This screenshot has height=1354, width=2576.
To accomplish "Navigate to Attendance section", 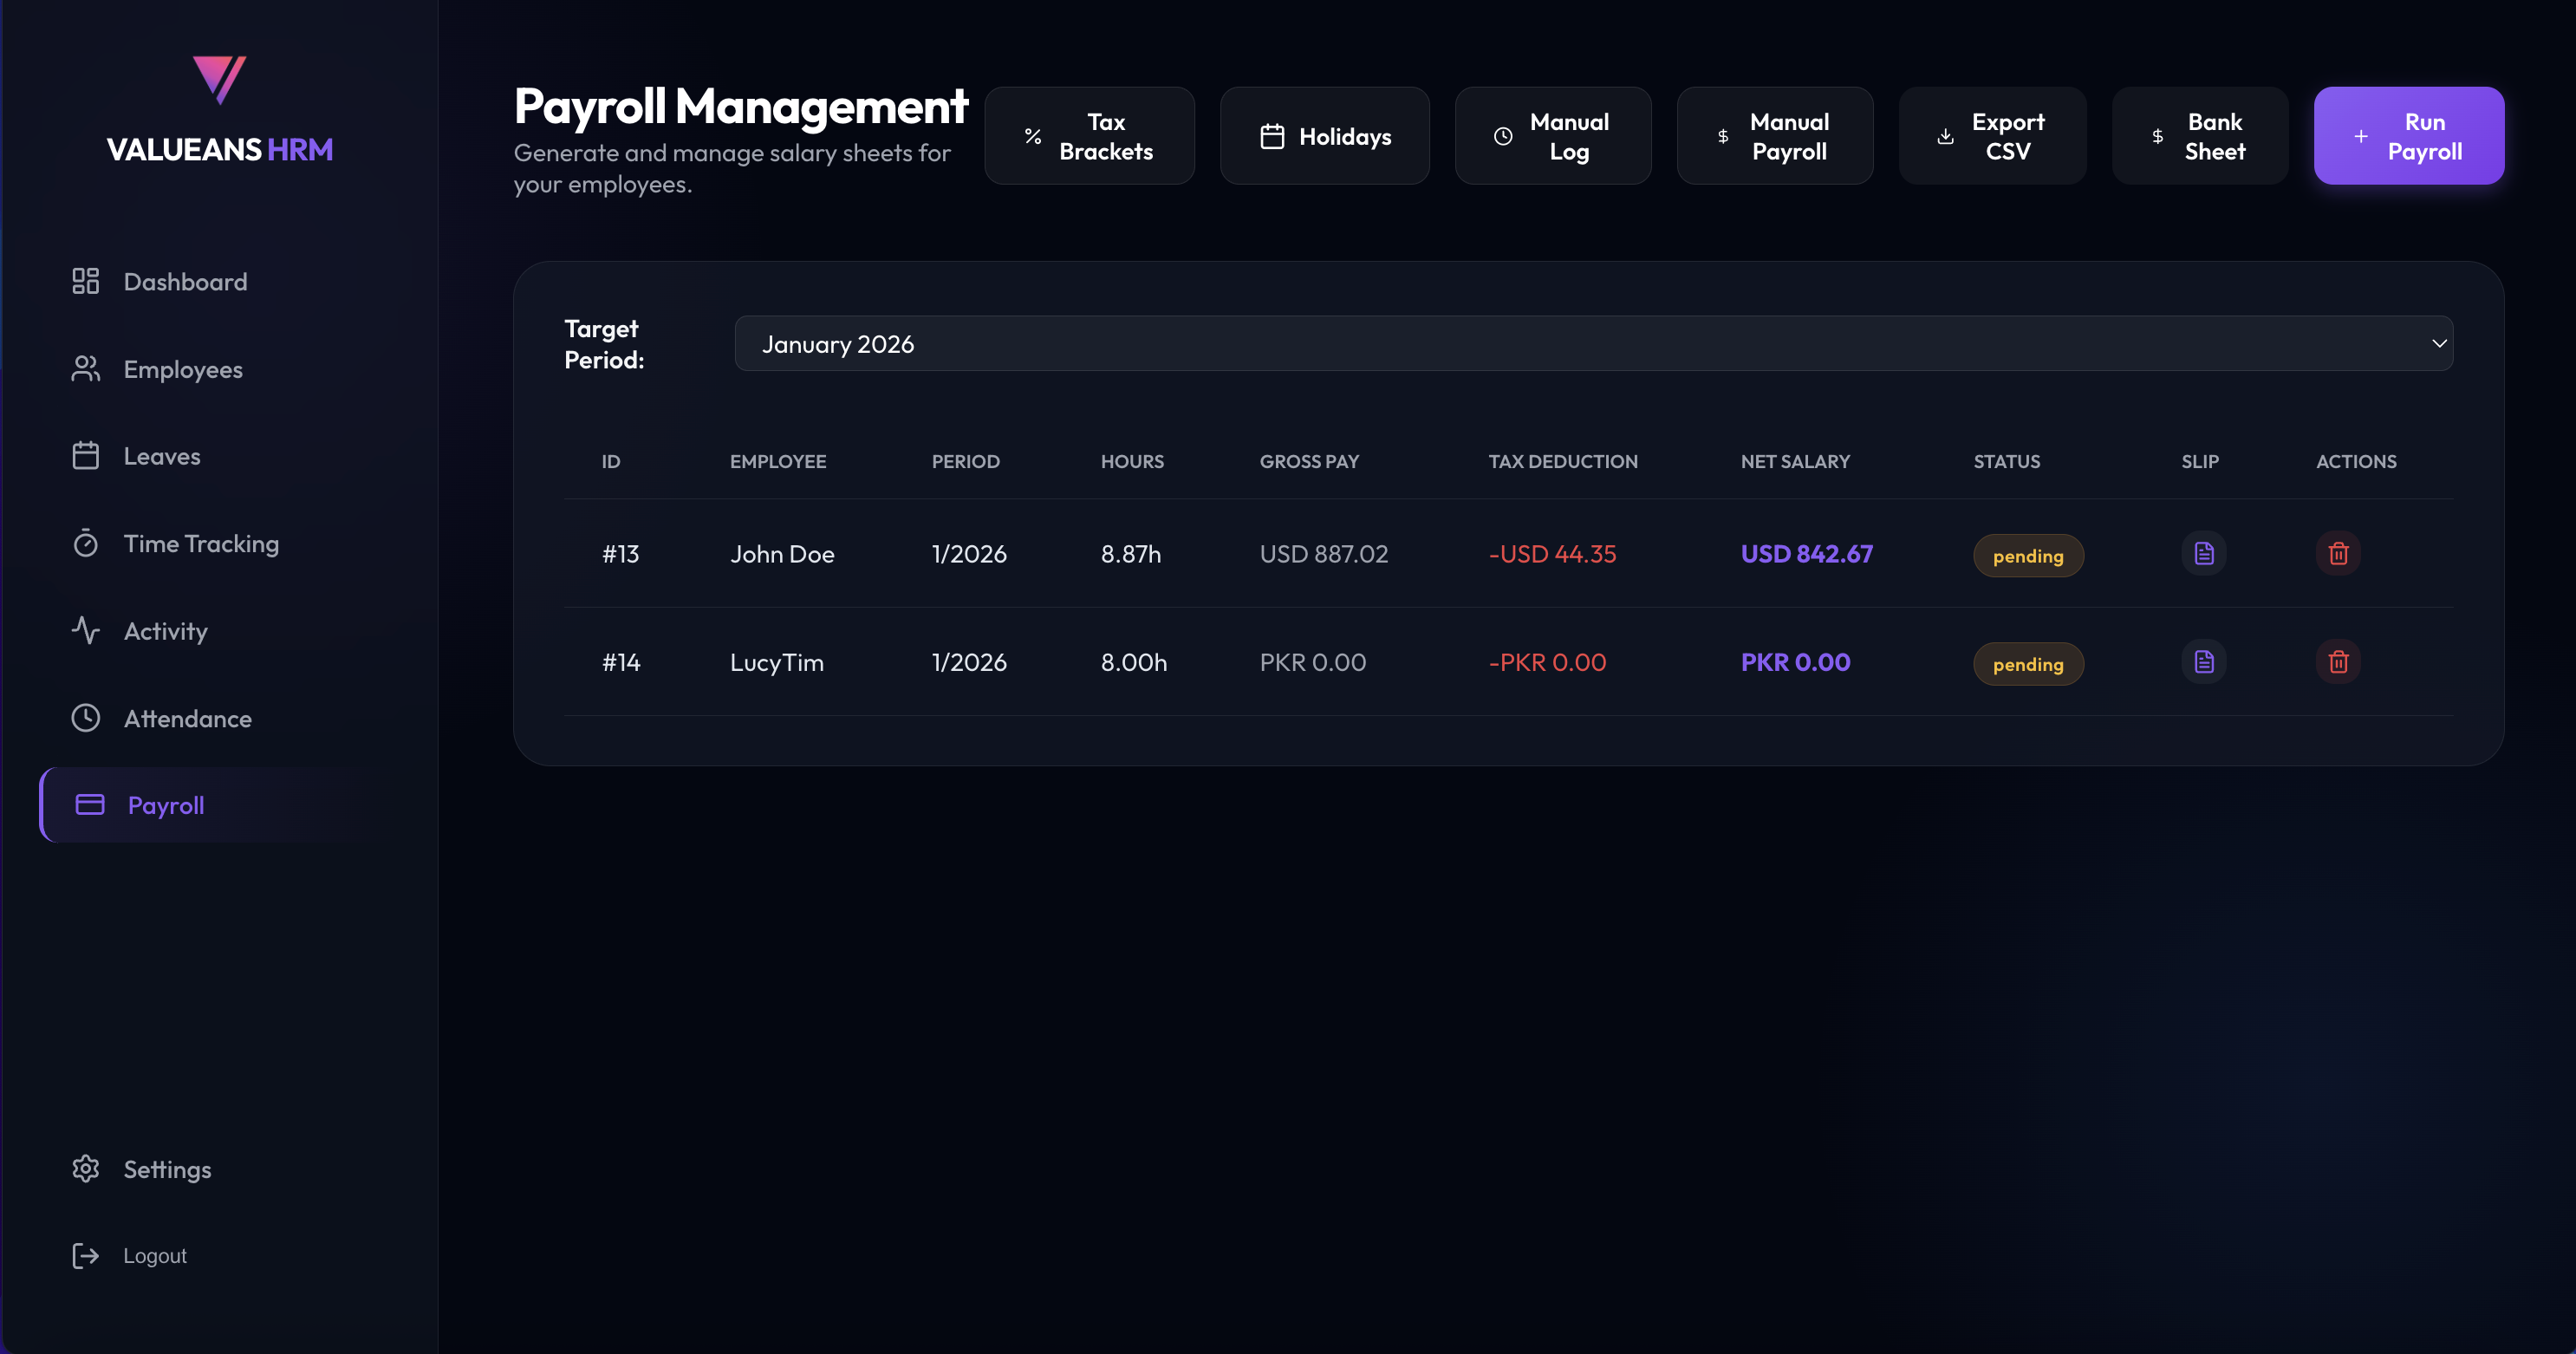I will (187, 718).
